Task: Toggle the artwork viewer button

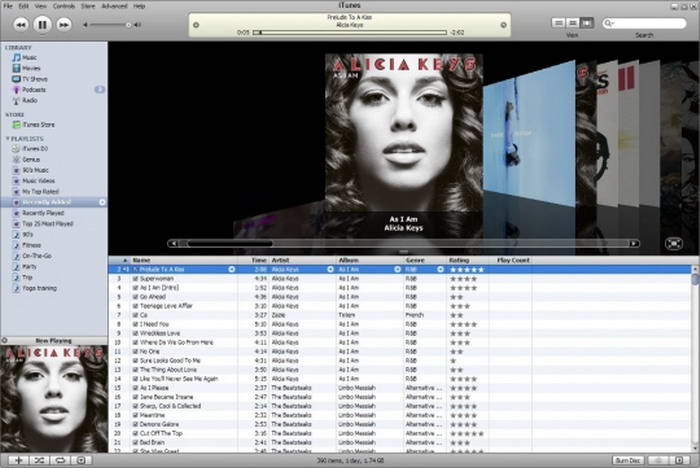Action: tap(81, 460)
